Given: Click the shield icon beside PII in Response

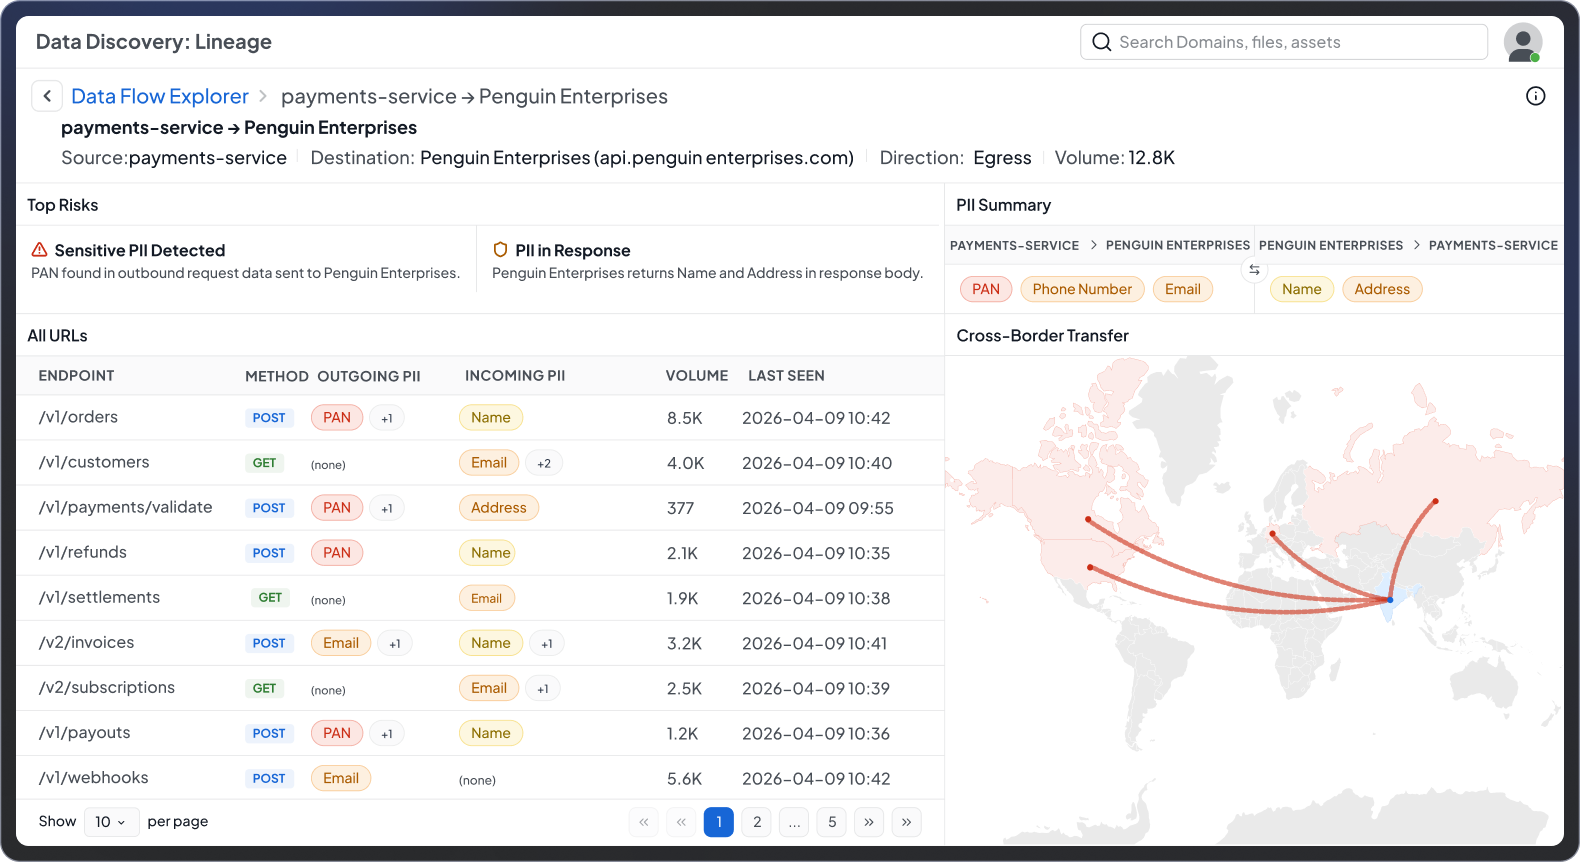Looking at the screenshot, I should [x=501, y=250].
